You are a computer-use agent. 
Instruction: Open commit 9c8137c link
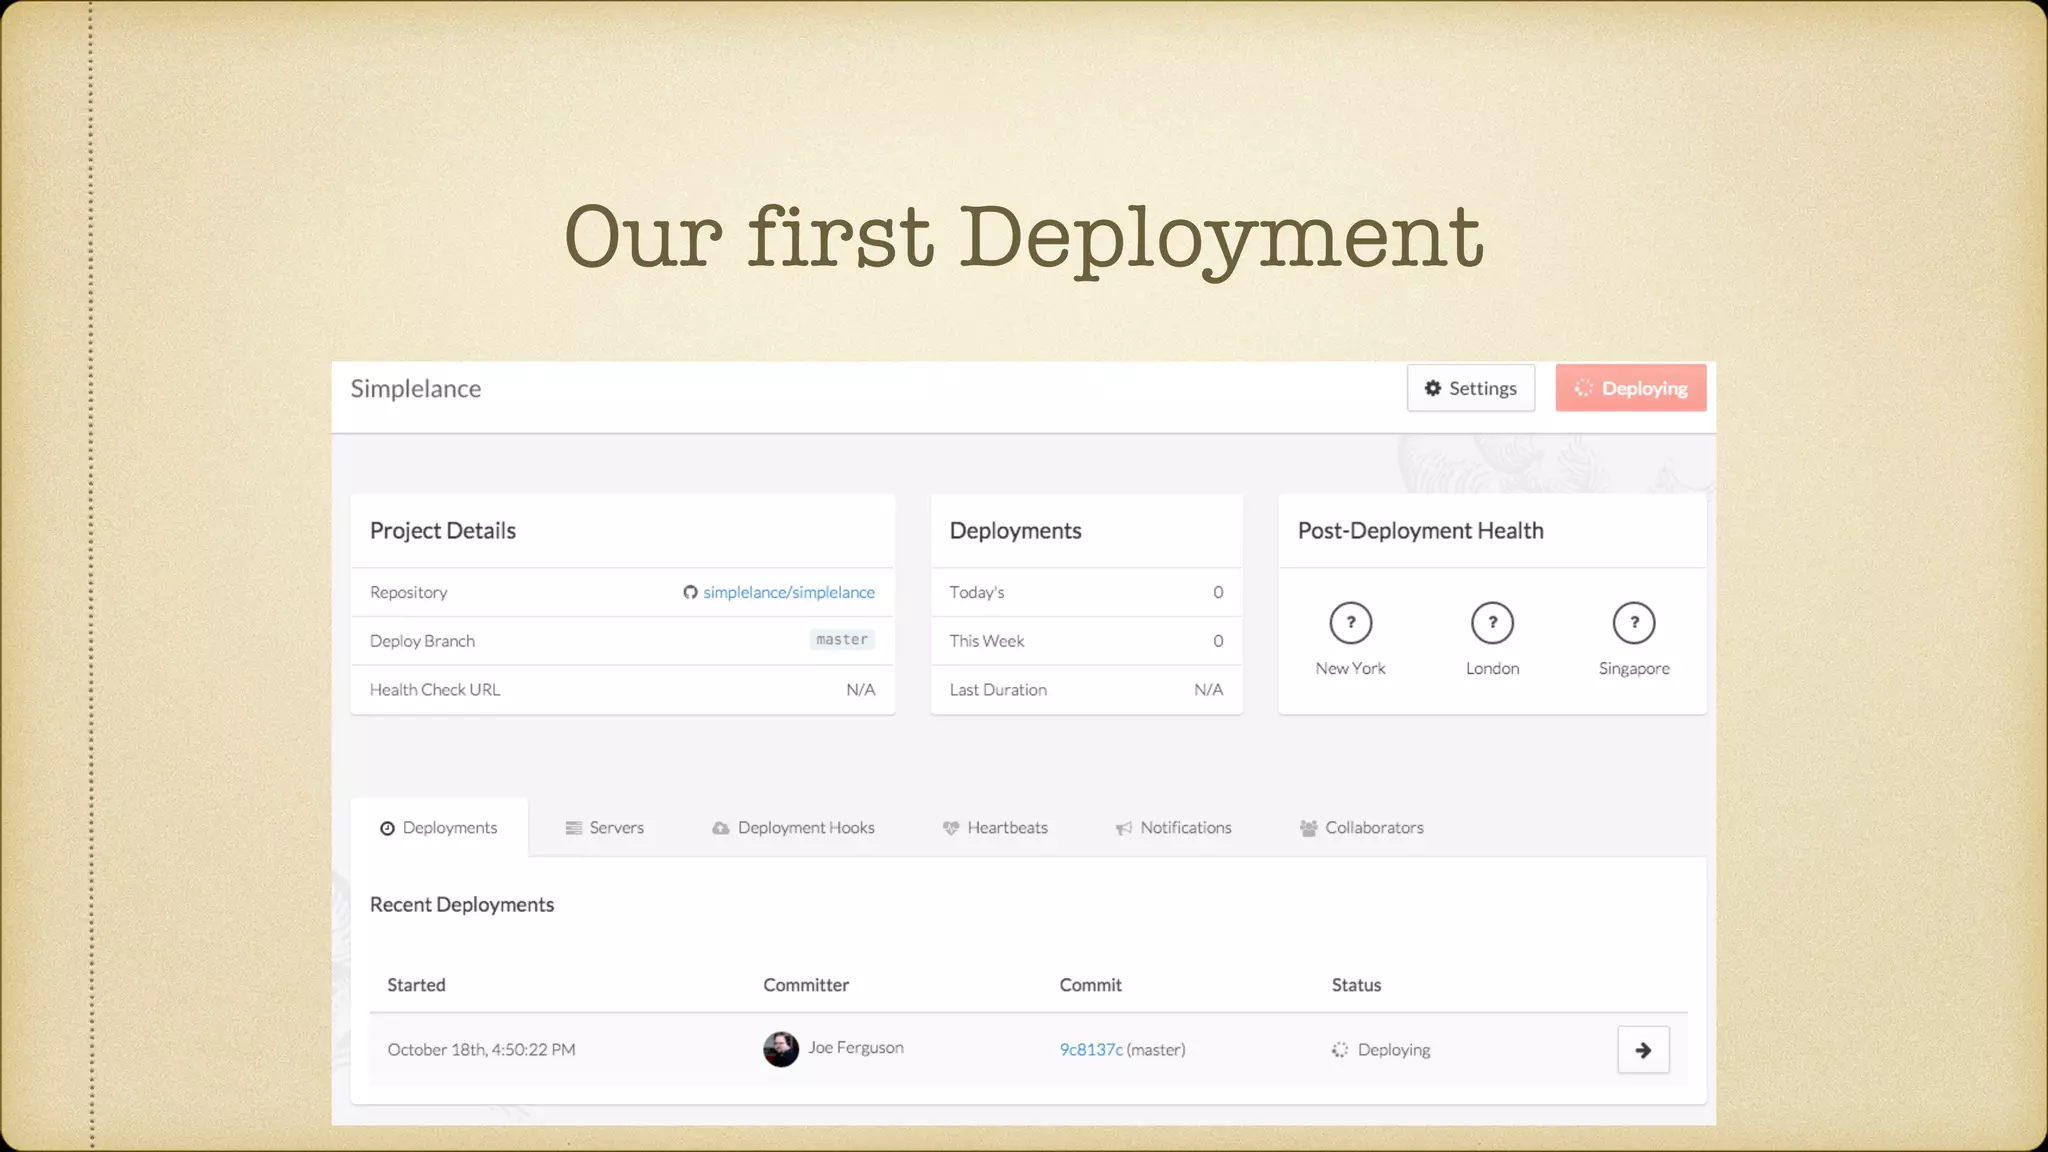coord(1091,1049)
